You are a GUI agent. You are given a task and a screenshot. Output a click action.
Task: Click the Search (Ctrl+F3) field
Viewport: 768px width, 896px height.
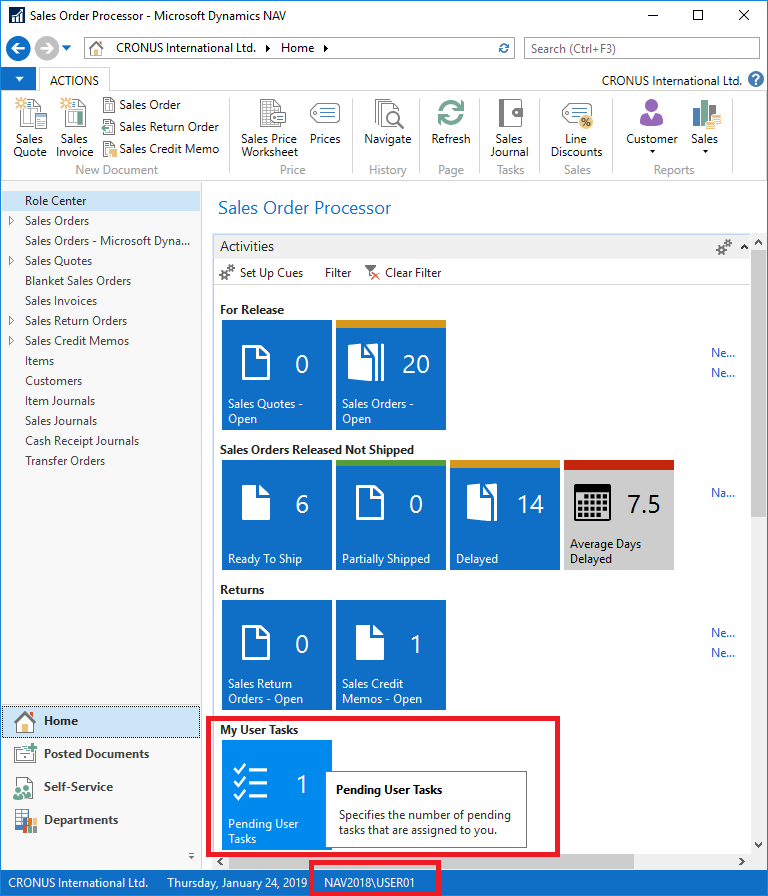tap(641, 49)
